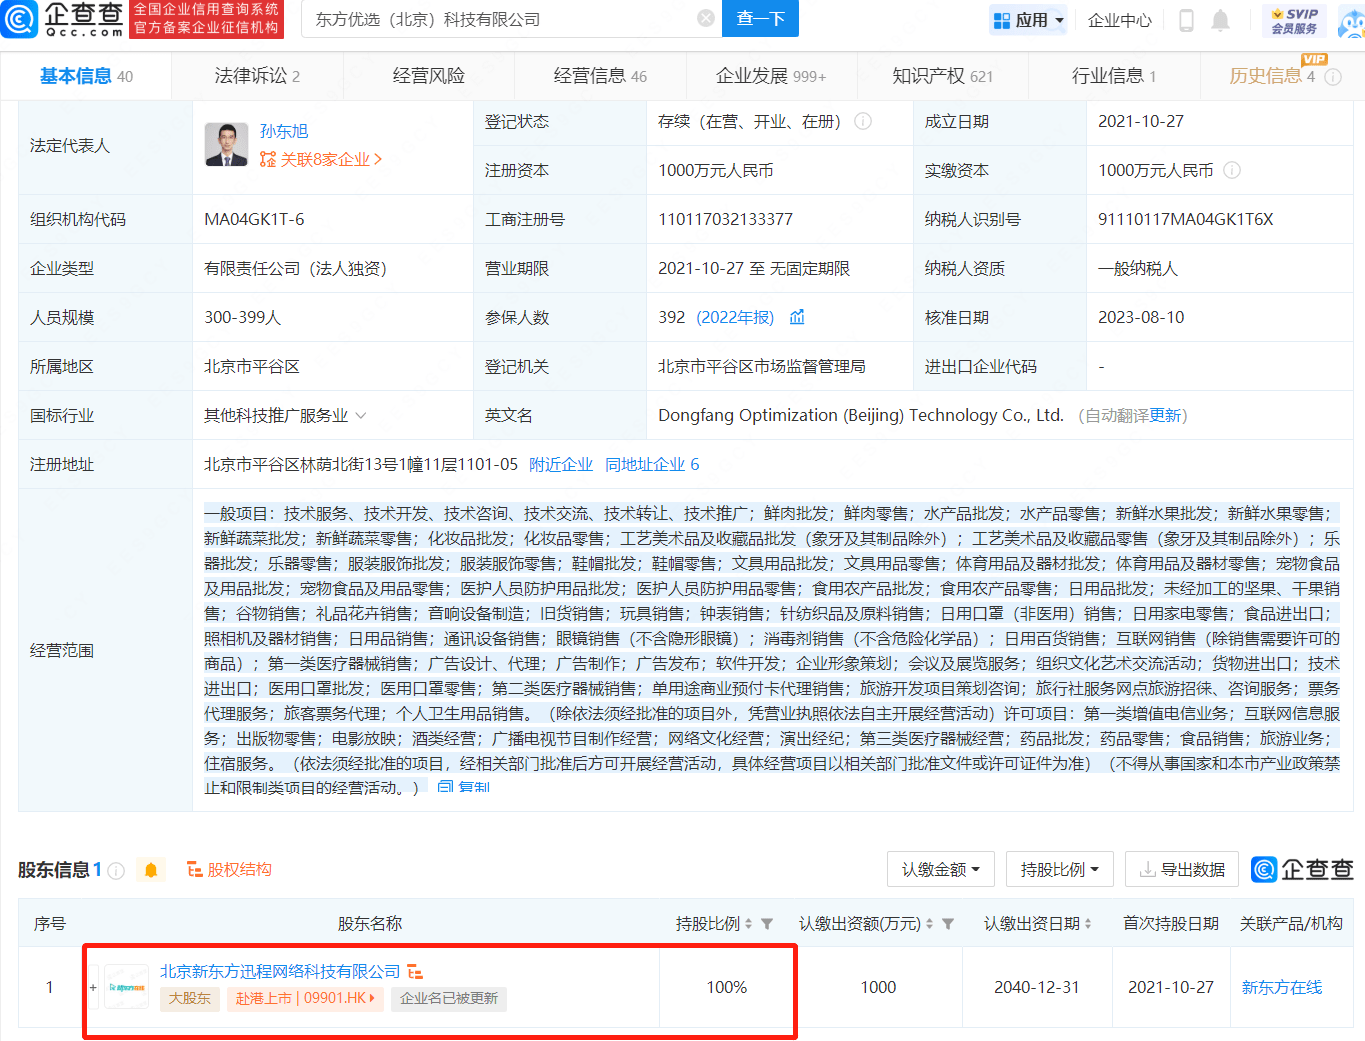Toggle the 认缴出资额 column filter funnel

pos(948,924)
